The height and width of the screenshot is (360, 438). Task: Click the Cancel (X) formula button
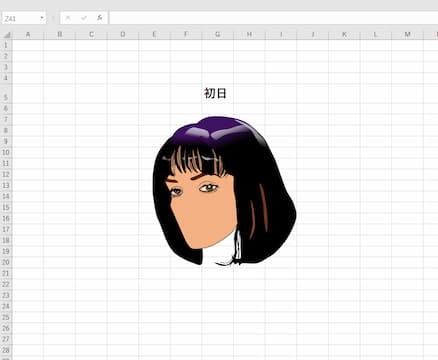tap(68, 18)
